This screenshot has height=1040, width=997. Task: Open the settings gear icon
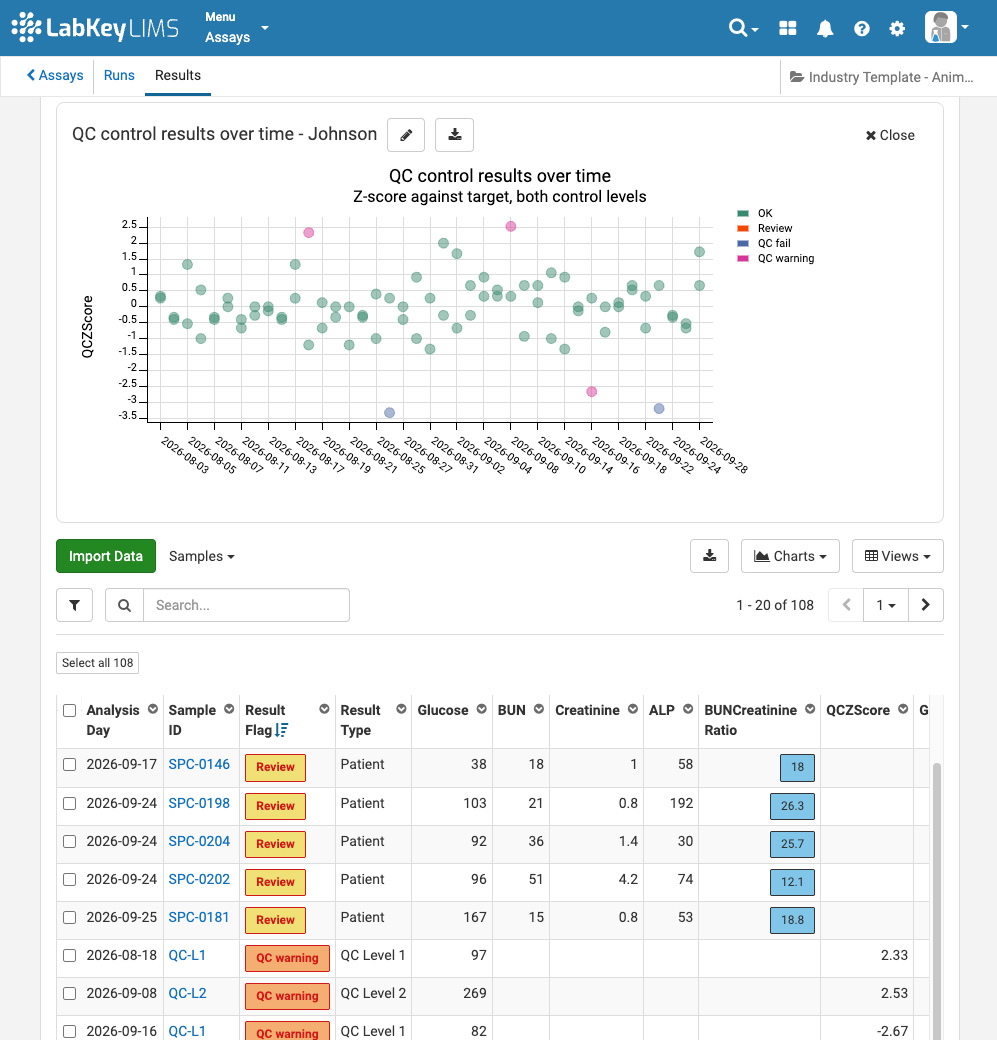[x=897, y=29]
